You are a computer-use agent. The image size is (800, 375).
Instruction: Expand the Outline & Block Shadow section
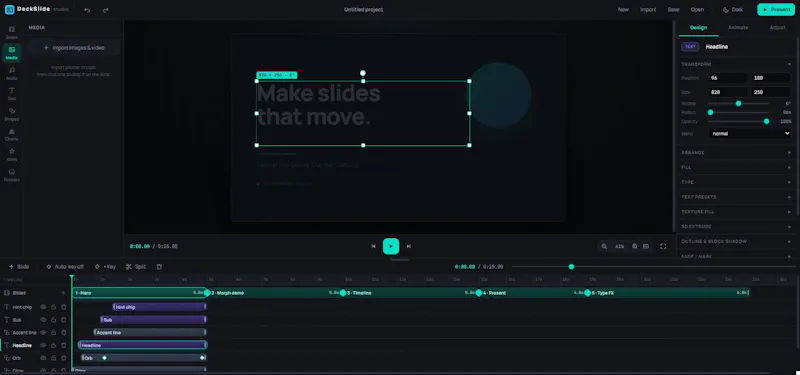point(736,241)
